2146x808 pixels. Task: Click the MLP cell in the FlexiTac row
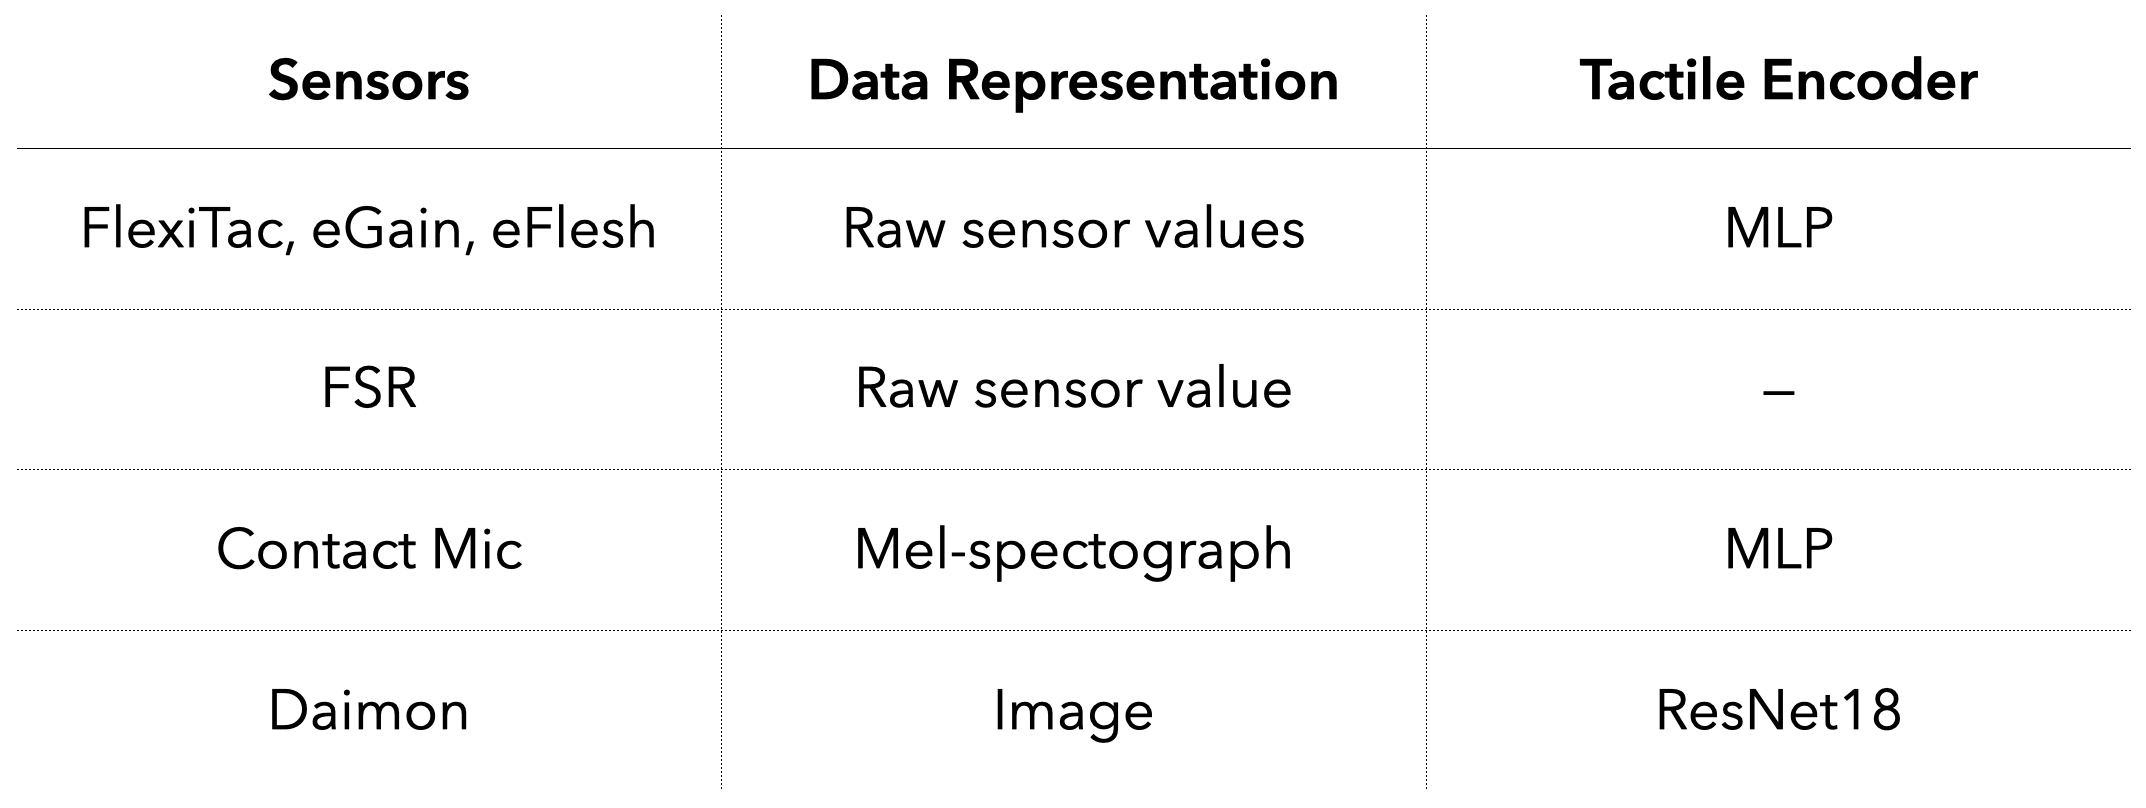tap(1778, 229)
